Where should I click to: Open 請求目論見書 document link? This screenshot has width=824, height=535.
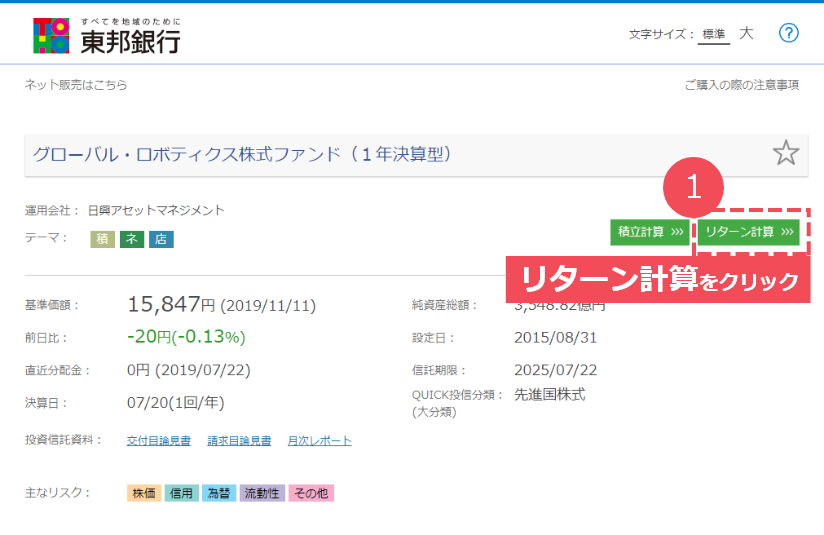(x=239, y=440)
